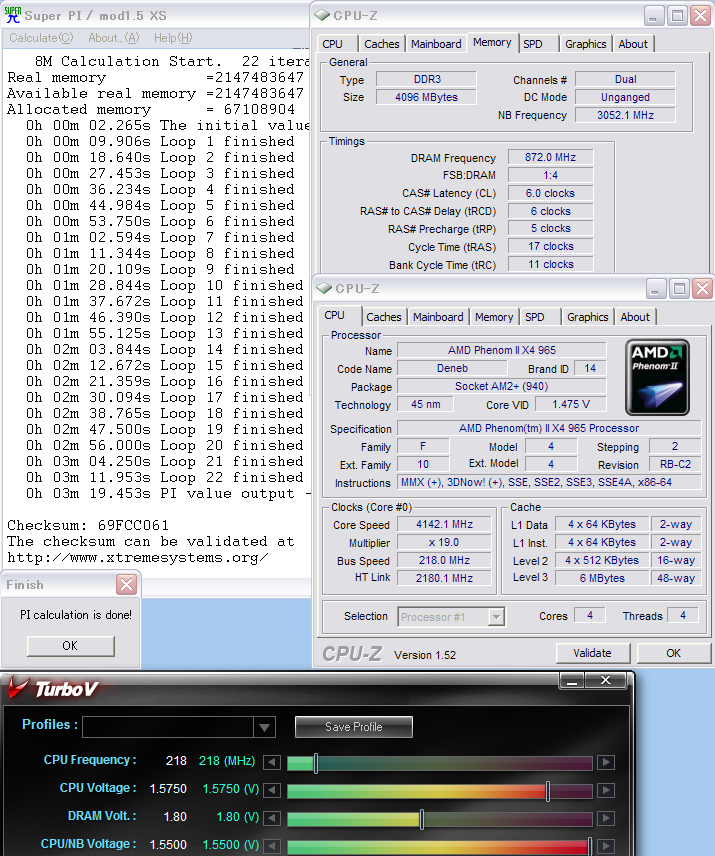Open About tab in upper CPU-Z window

(x=633, y=44)
